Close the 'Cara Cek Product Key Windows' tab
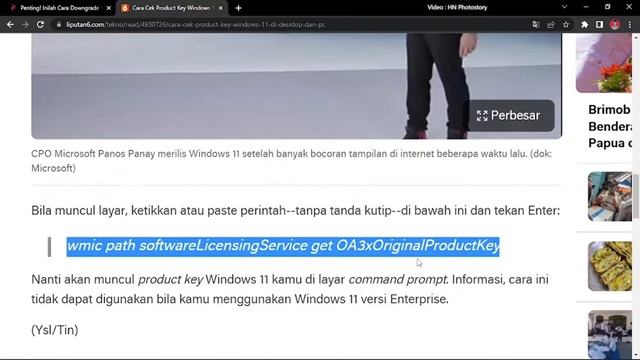 pos(220,8)
